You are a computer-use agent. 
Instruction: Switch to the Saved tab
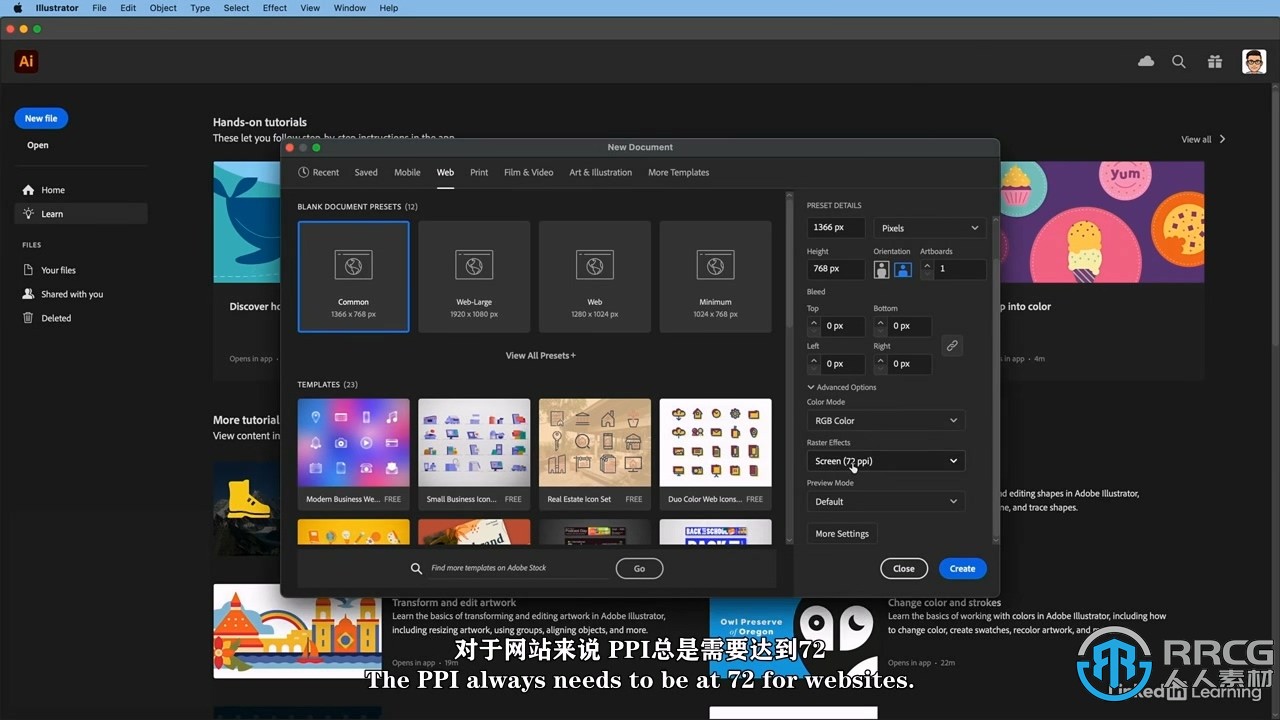pyautogui.click(x=366, y=172)
